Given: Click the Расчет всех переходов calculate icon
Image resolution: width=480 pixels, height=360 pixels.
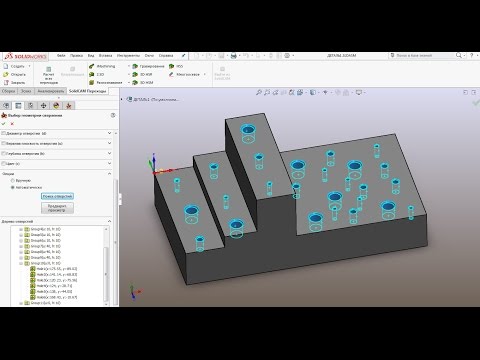Looking at the screenshot, I should pos(49,69).
